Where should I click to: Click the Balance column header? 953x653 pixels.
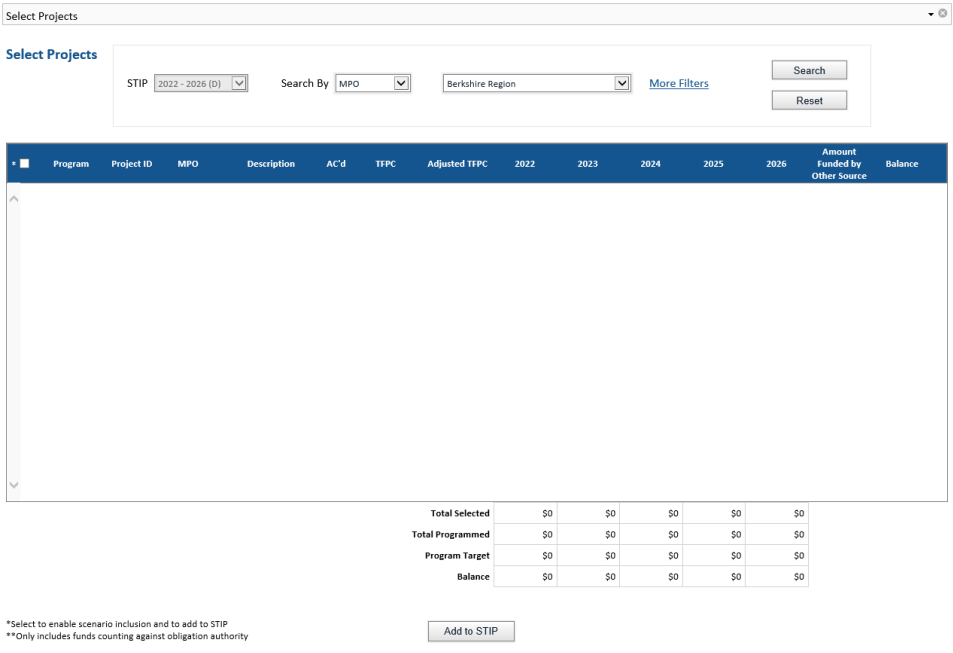[x=901, y=163]
